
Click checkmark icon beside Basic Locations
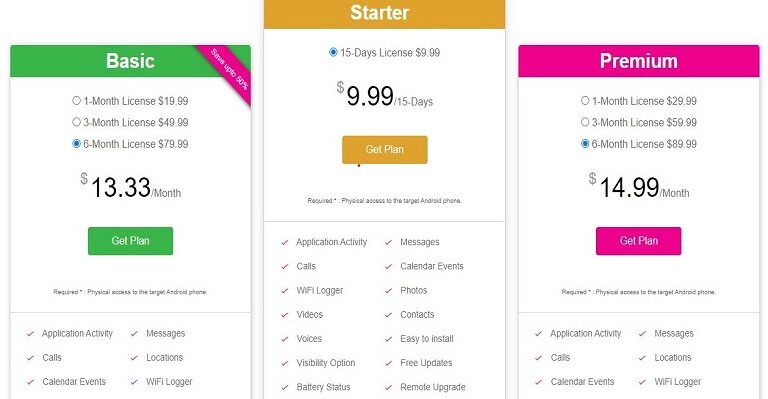(134, 358)
